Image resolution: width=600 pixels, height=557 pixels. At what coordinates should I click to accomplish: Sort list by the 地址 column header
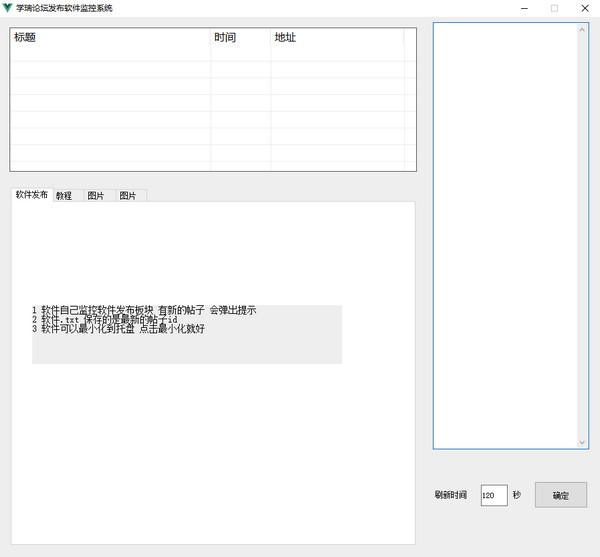[x=336, y=38]
